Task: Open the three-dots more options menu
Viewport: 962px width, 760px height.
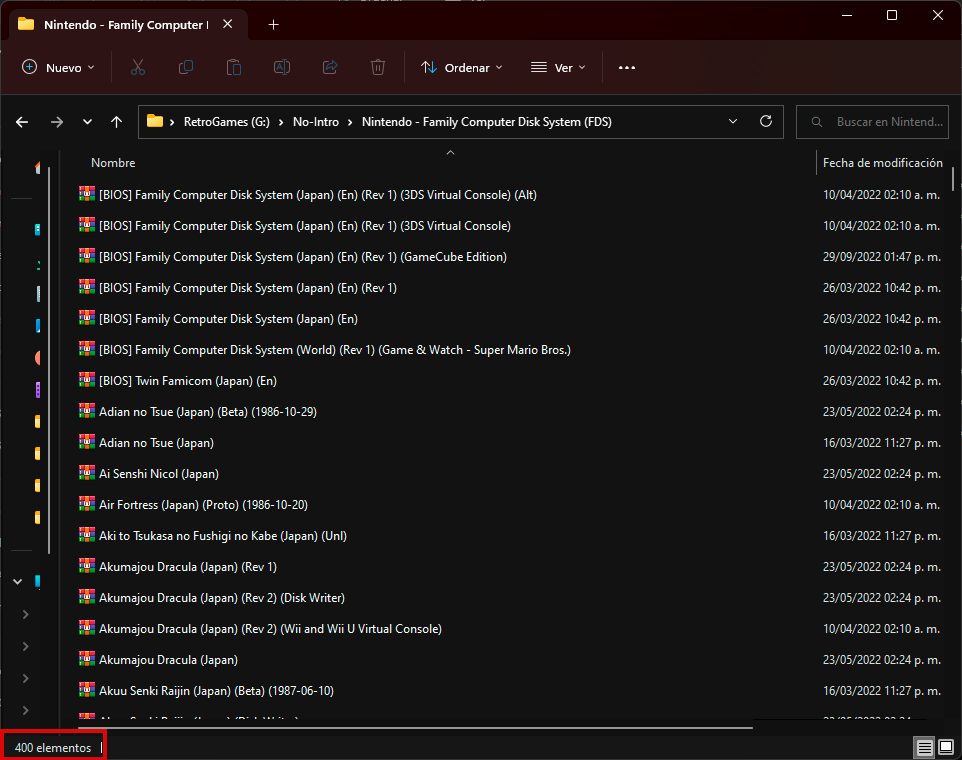Action: click(x=626, y=67)
